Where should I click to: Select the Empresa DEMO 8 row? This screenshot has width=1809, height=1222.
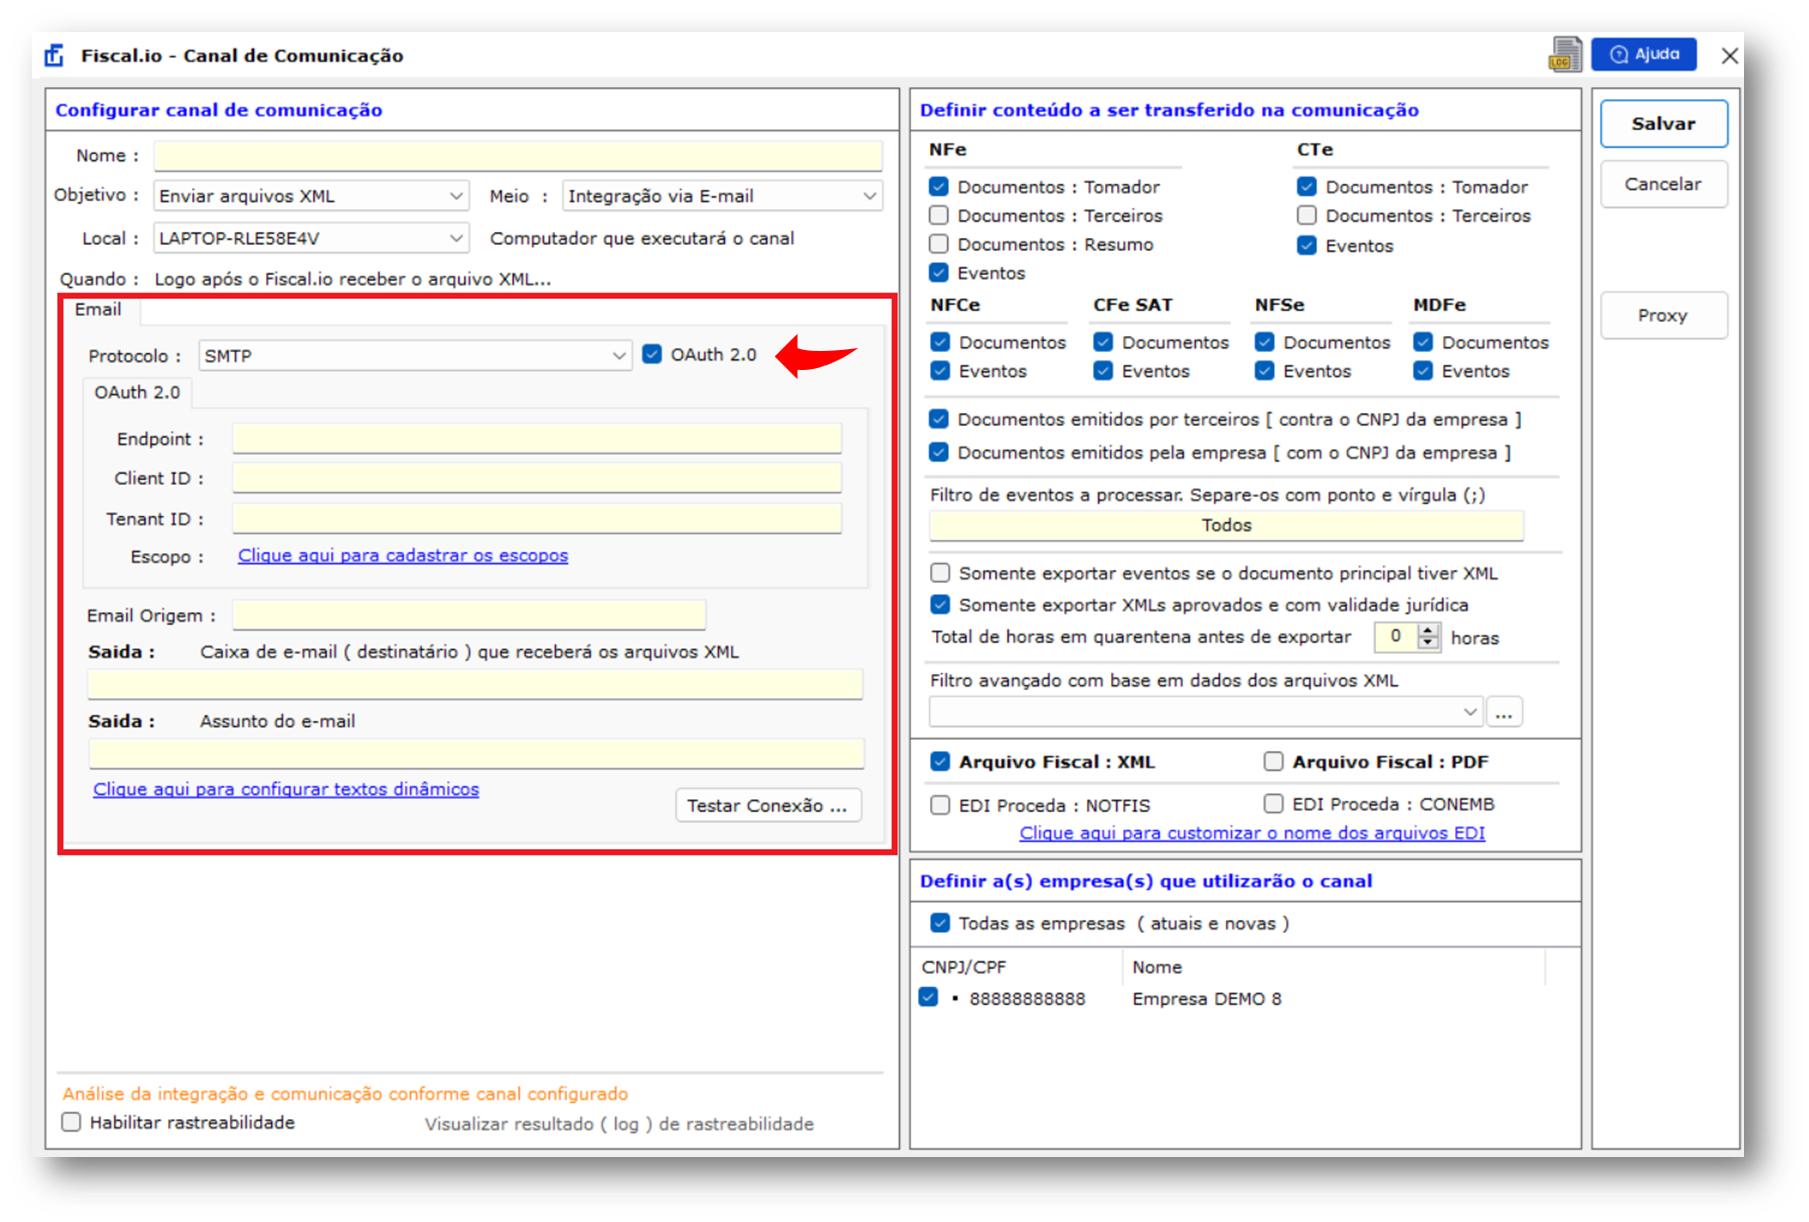[x=1230, y=998]
